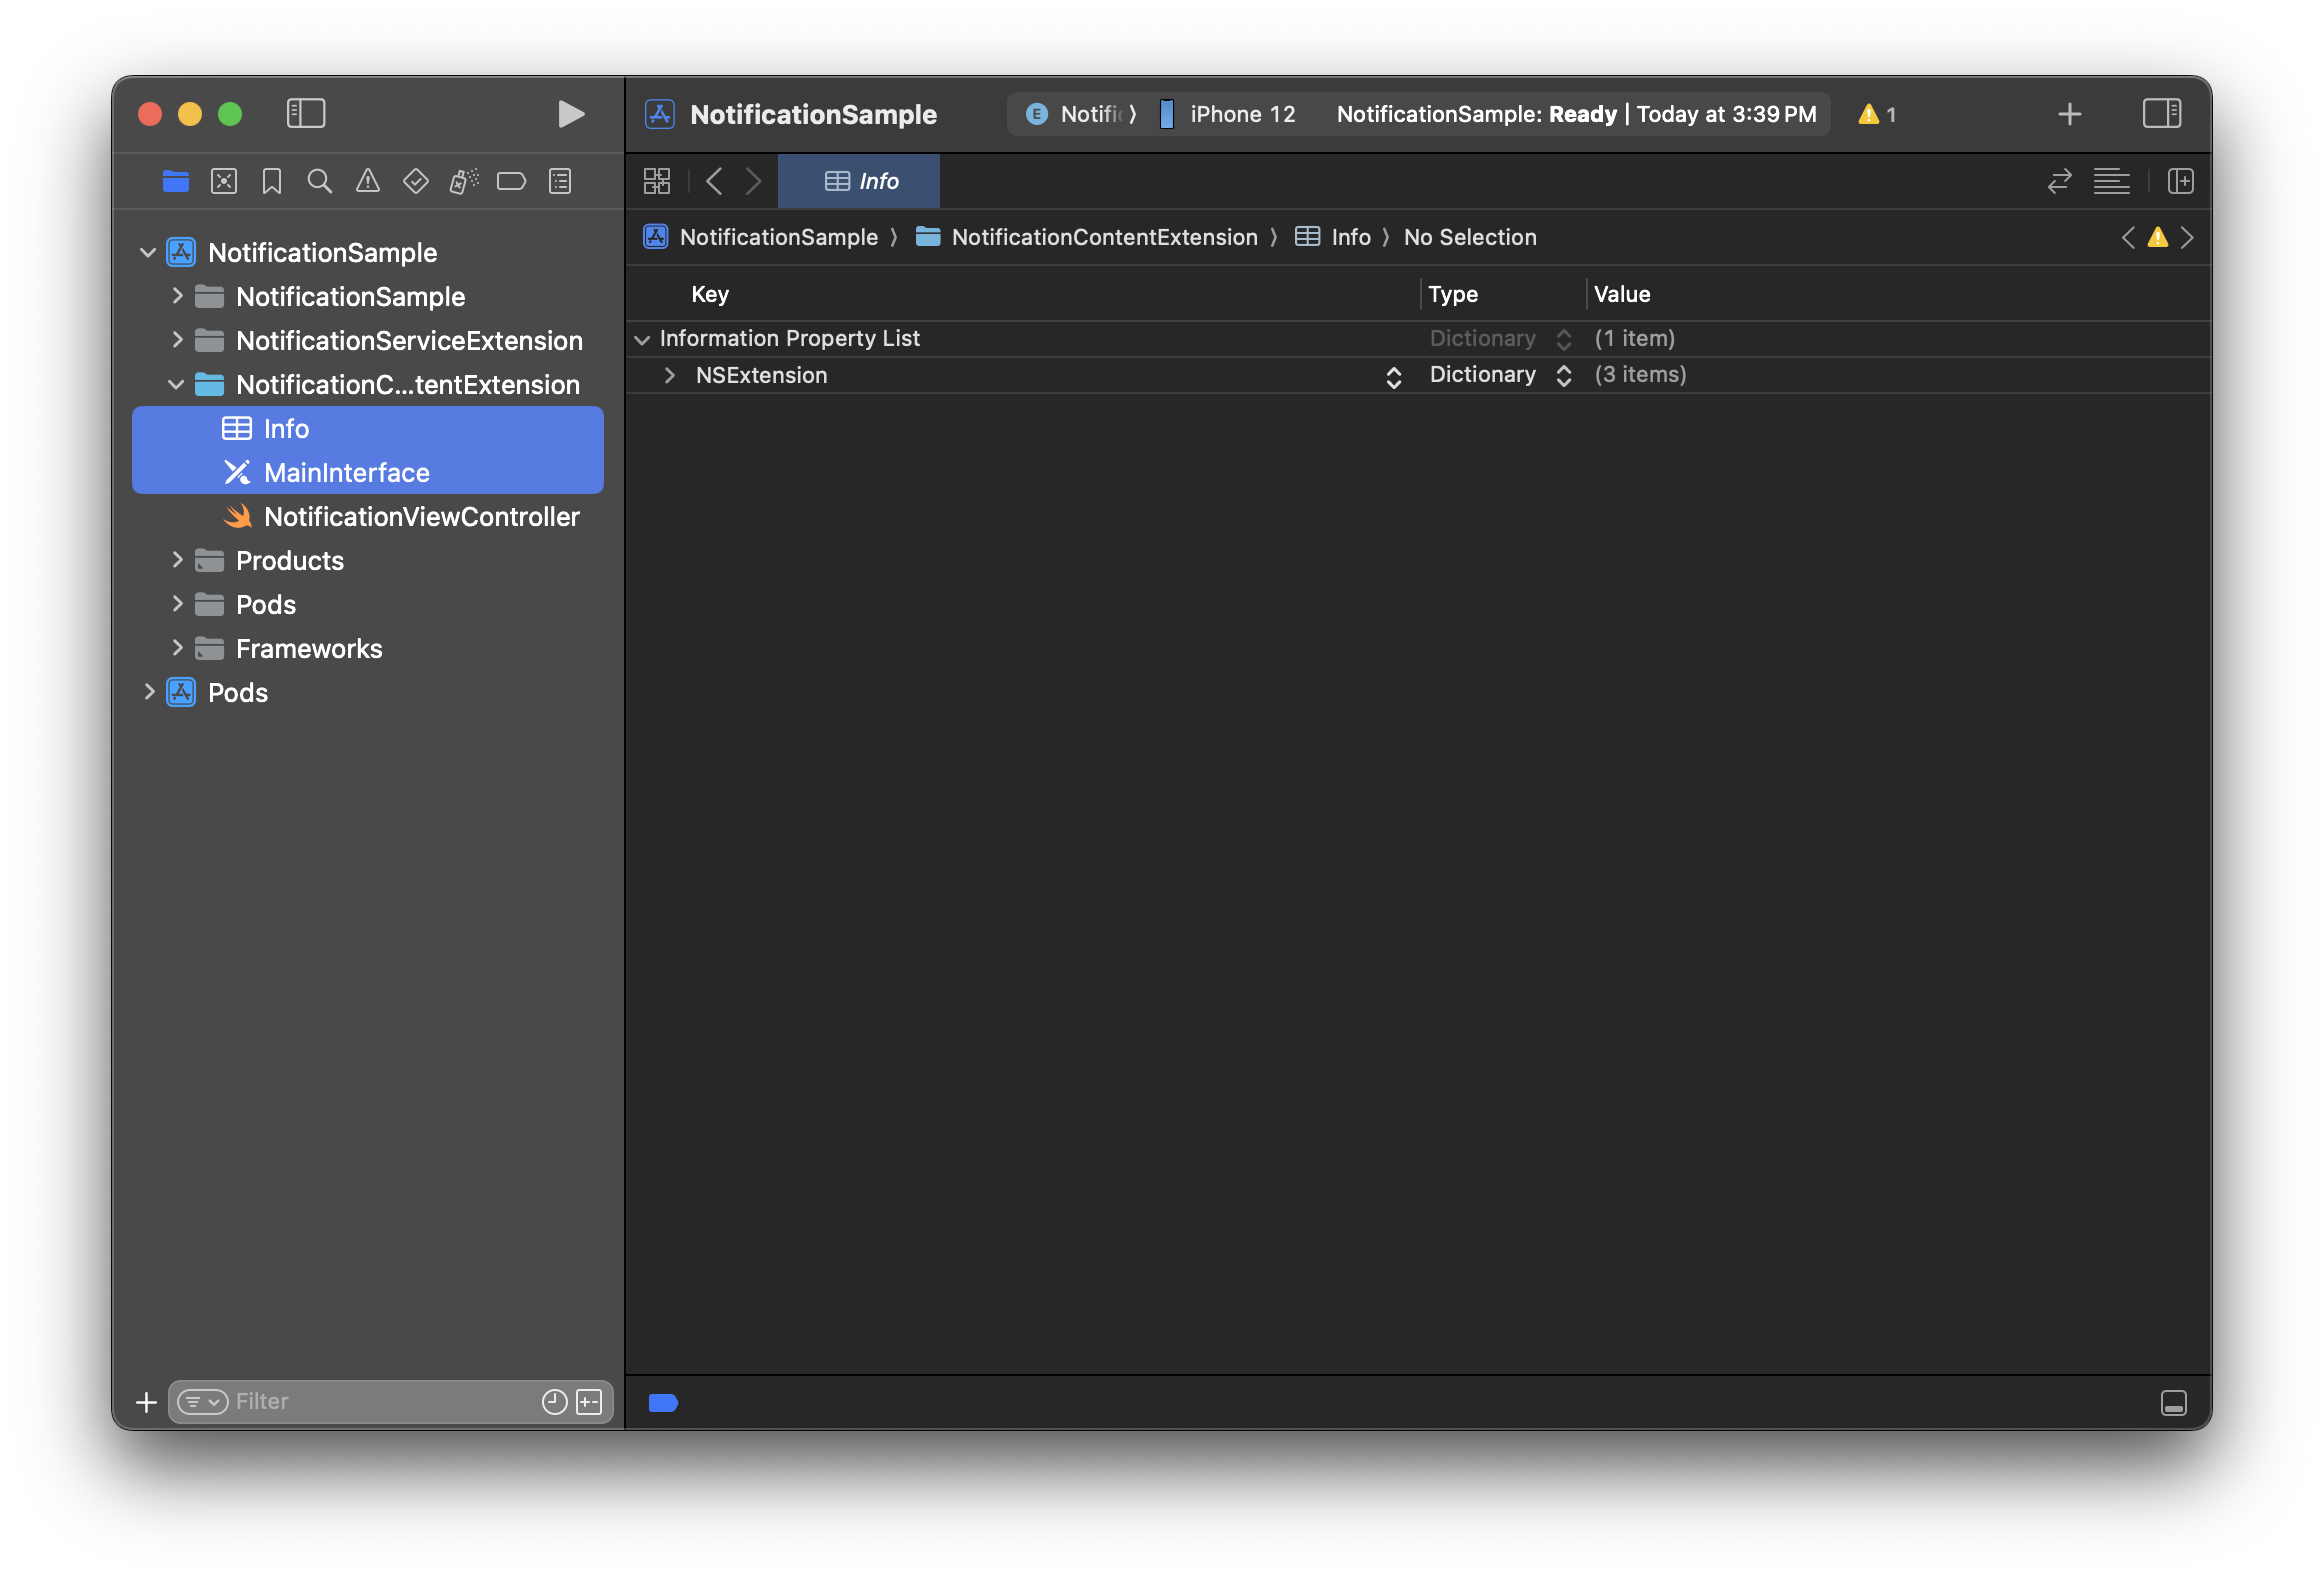The image size is (2324, 1578).
Task: Toggle the left navigator sidebar
Action: (306, 114)
